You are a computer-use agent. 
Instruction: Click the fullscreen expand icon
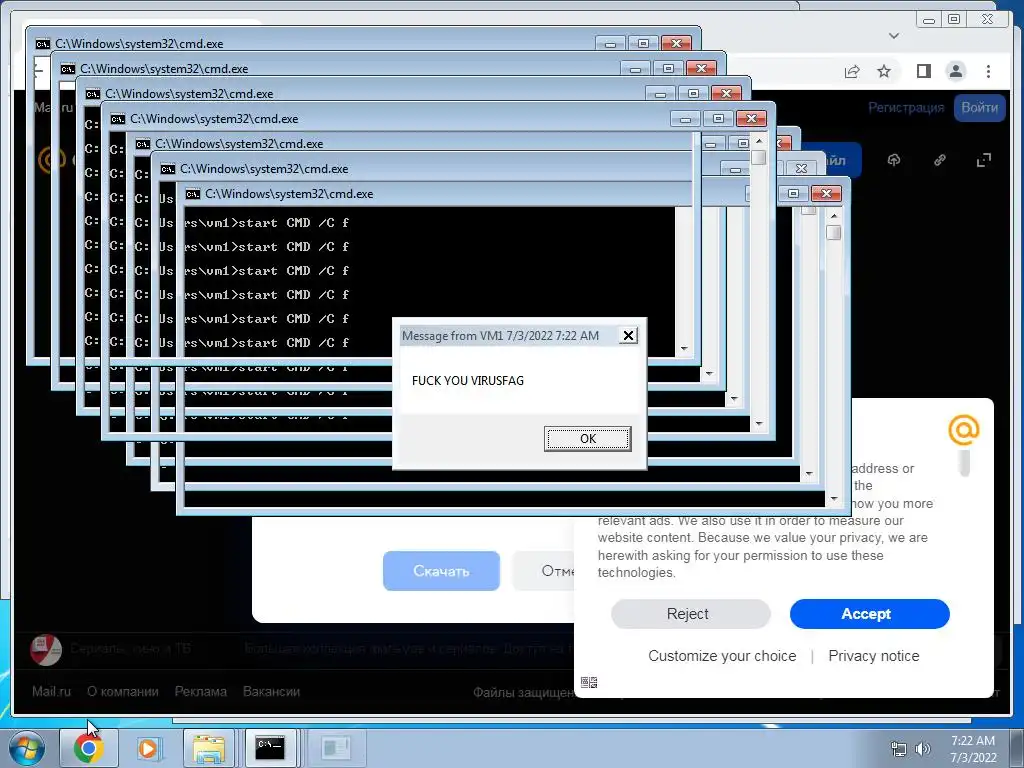(984, 160)
